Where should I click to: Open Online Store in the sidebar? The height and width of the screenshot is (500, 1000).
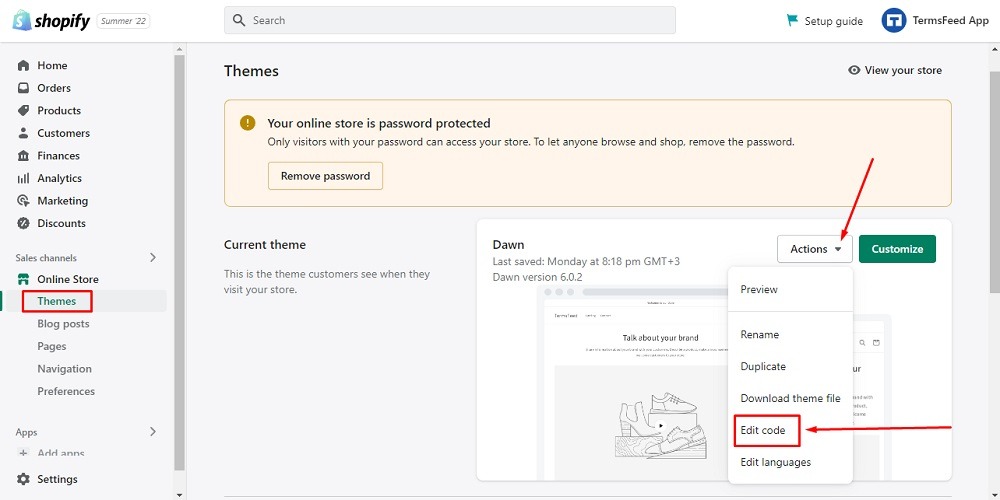tap(68, 279)
